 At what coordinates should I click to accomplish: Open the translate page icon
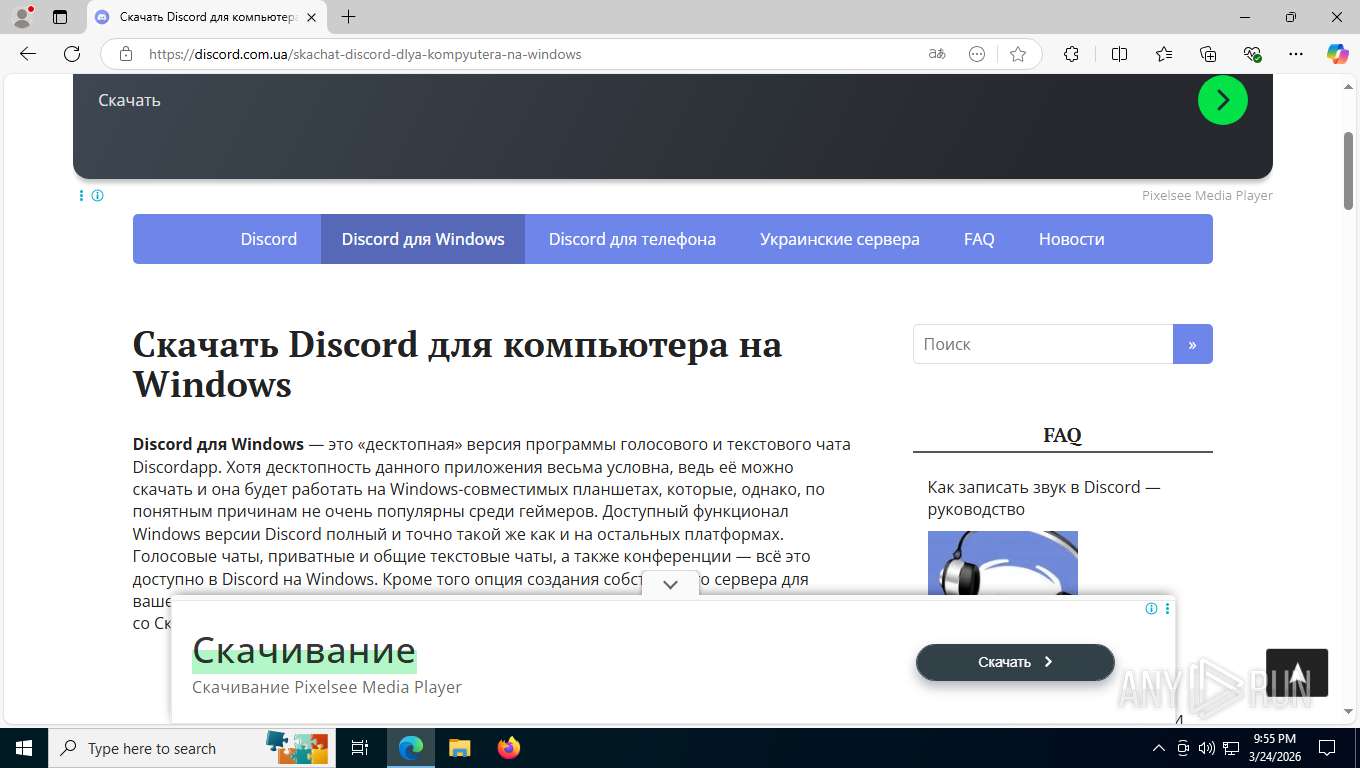[937, 54]
